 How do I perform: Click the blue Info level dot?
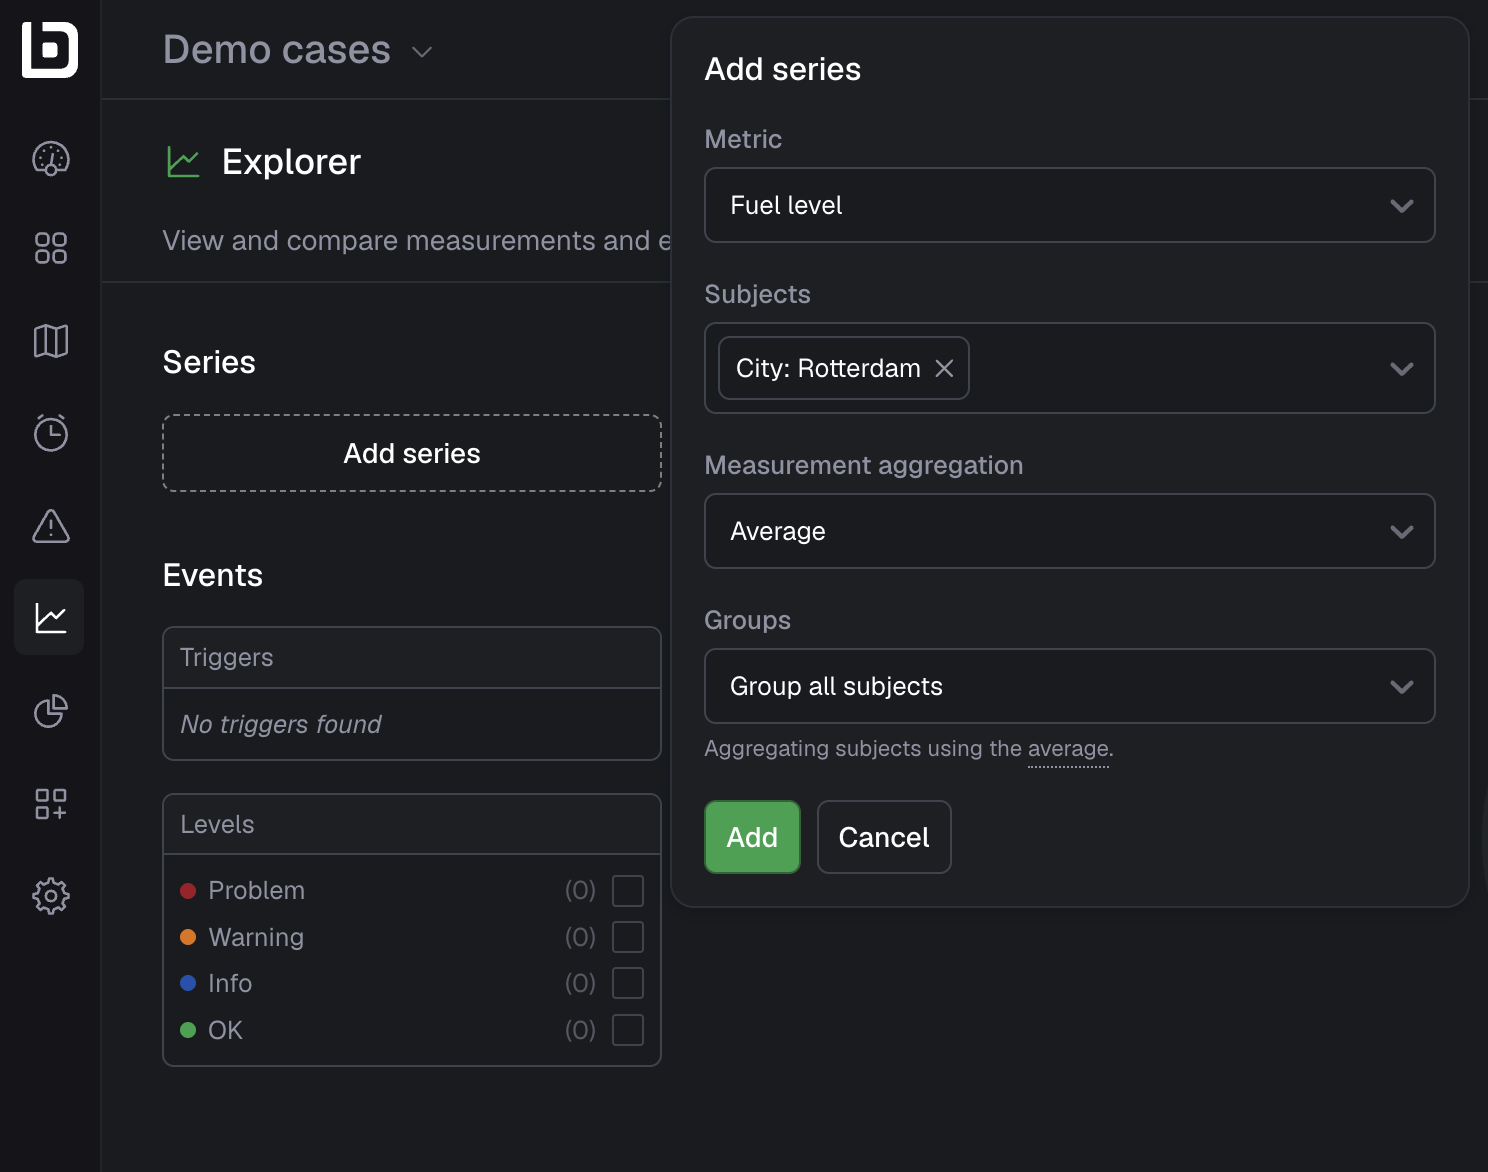pyautogui.click(x=188, y=983)
